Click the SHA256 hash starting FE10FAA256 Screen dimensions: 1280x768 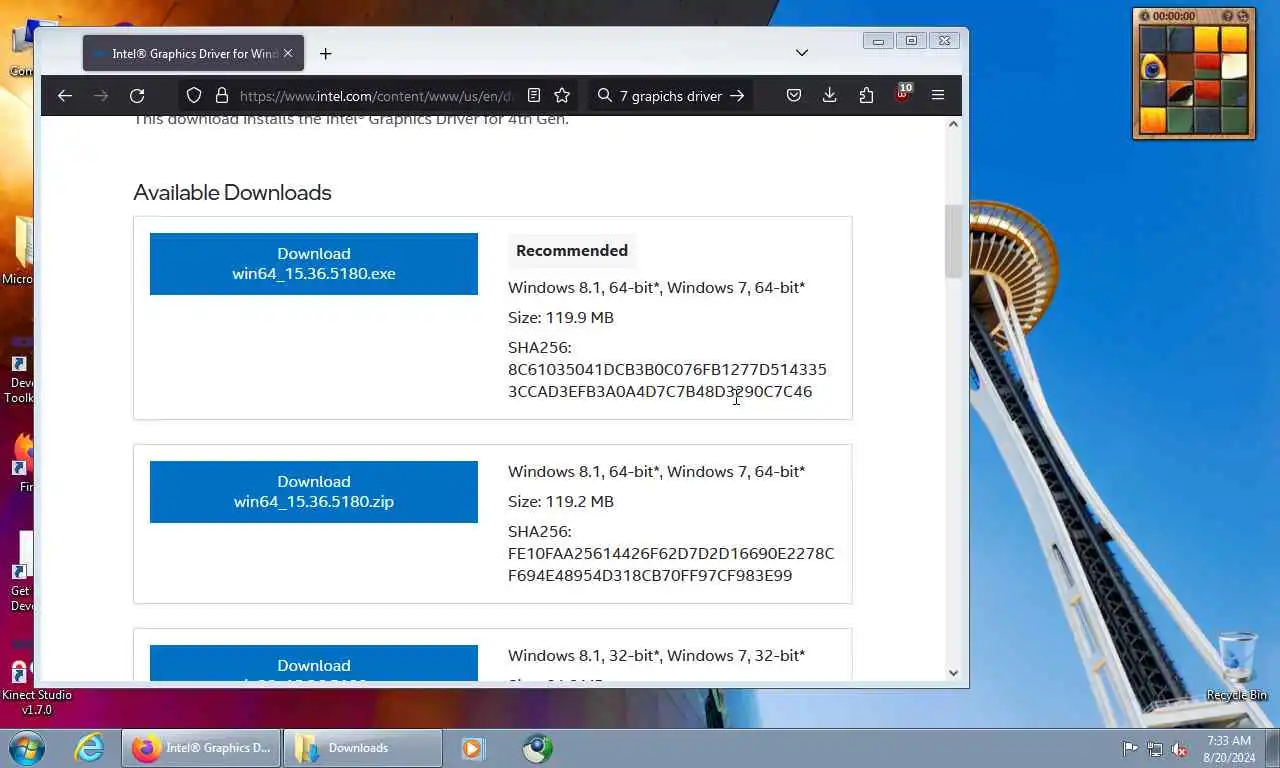(x=671, y=565)
